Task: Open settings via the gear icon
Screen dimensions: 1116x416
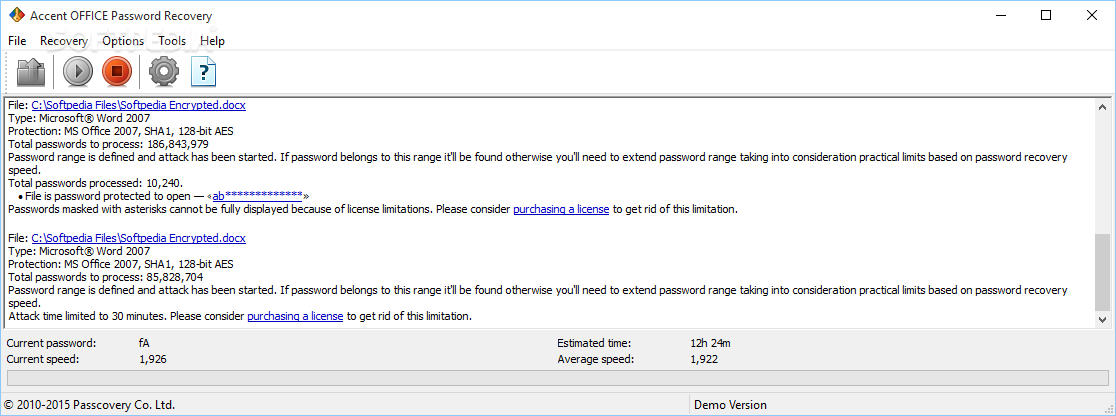Action: [163, 72]
